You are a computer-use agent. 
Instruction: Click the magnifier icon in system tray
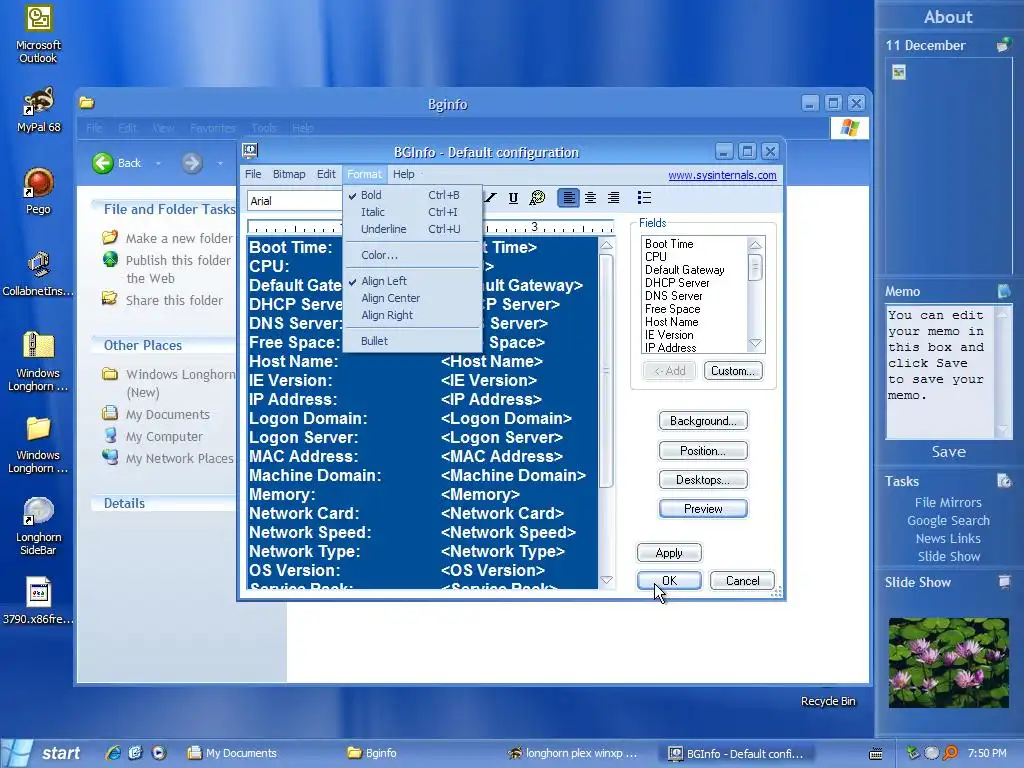coord(950,753)
